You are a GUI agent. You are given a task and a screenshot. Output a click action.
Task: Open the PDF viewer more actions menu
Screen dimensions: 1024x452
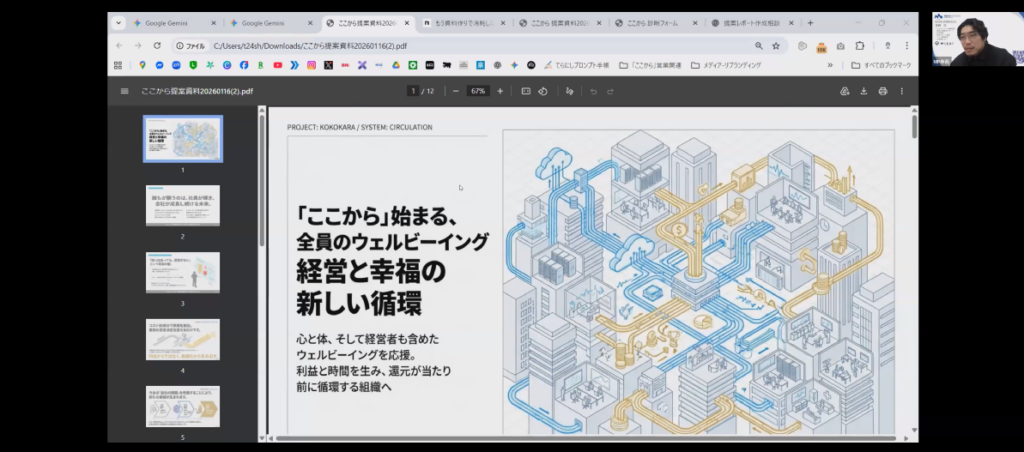(902, 91)
